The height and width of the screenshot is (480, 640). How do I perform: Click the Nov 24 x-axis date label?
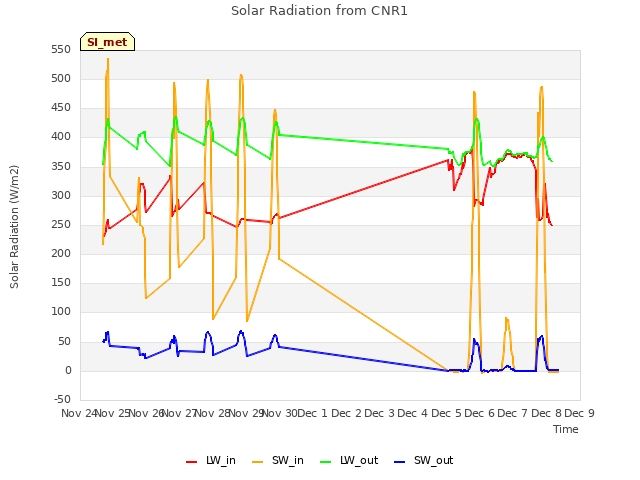pyautogui.click(x=79, y=413)
